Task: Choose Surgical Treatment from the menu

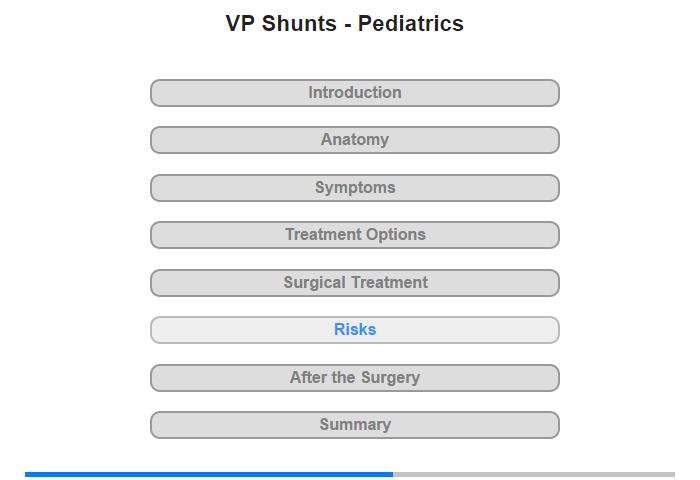Action: 355,283
